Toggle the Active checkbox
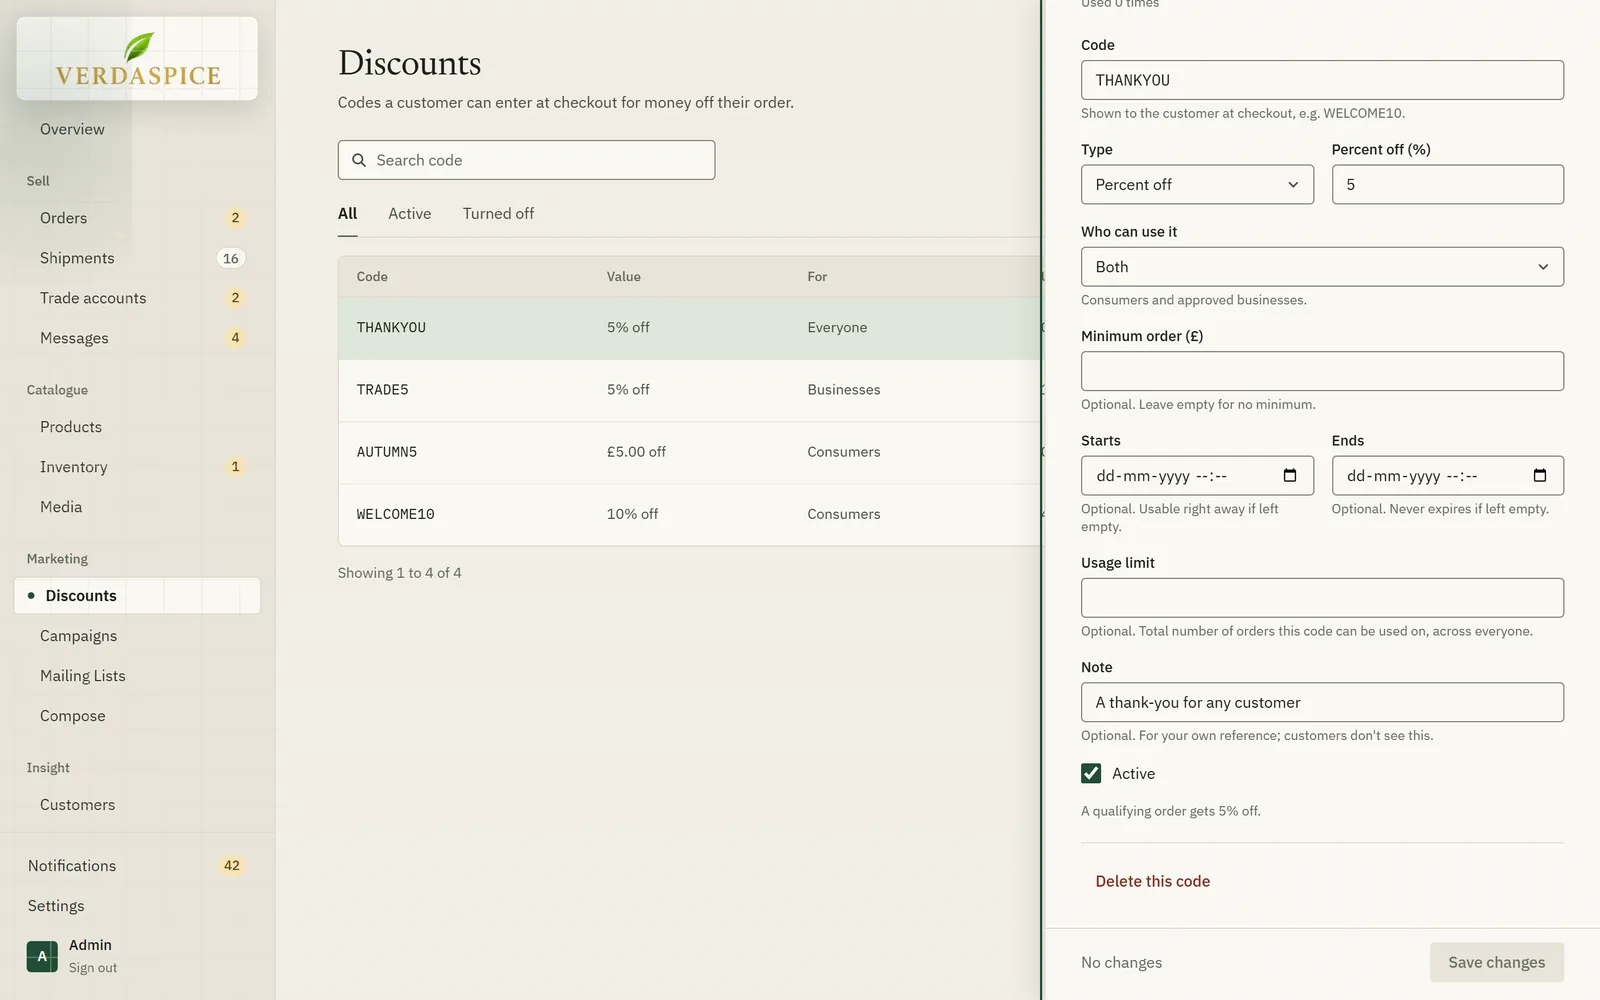1600x1000 pixels. (x=1091, y=774)
